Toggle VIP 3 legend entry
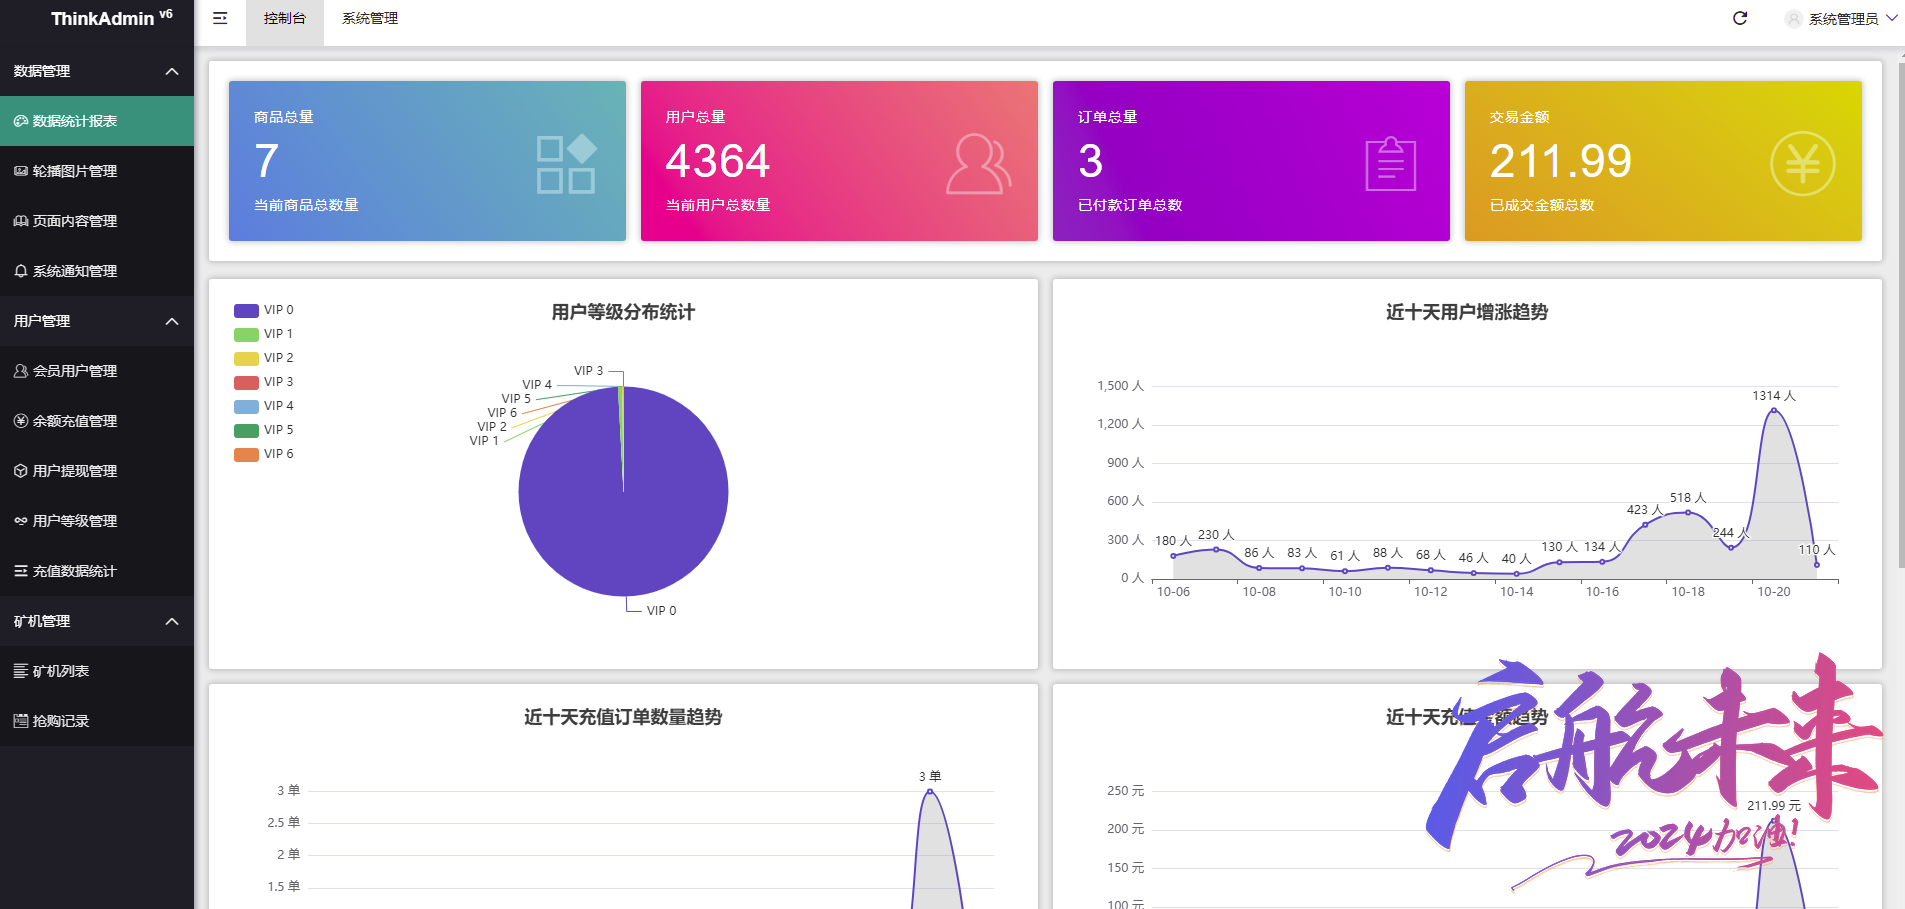 click(x=264, y=382)
